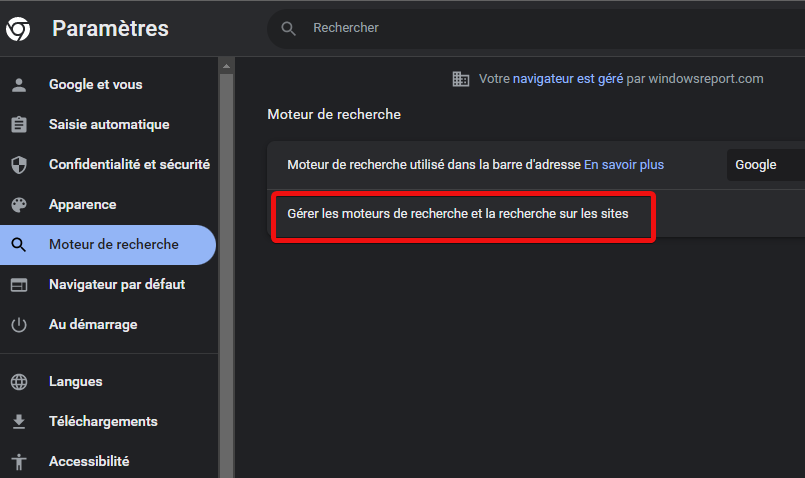This screenshot has width=805, height=478.
Task: Click the palette icon for Apparence
Action: pos(19,204)
